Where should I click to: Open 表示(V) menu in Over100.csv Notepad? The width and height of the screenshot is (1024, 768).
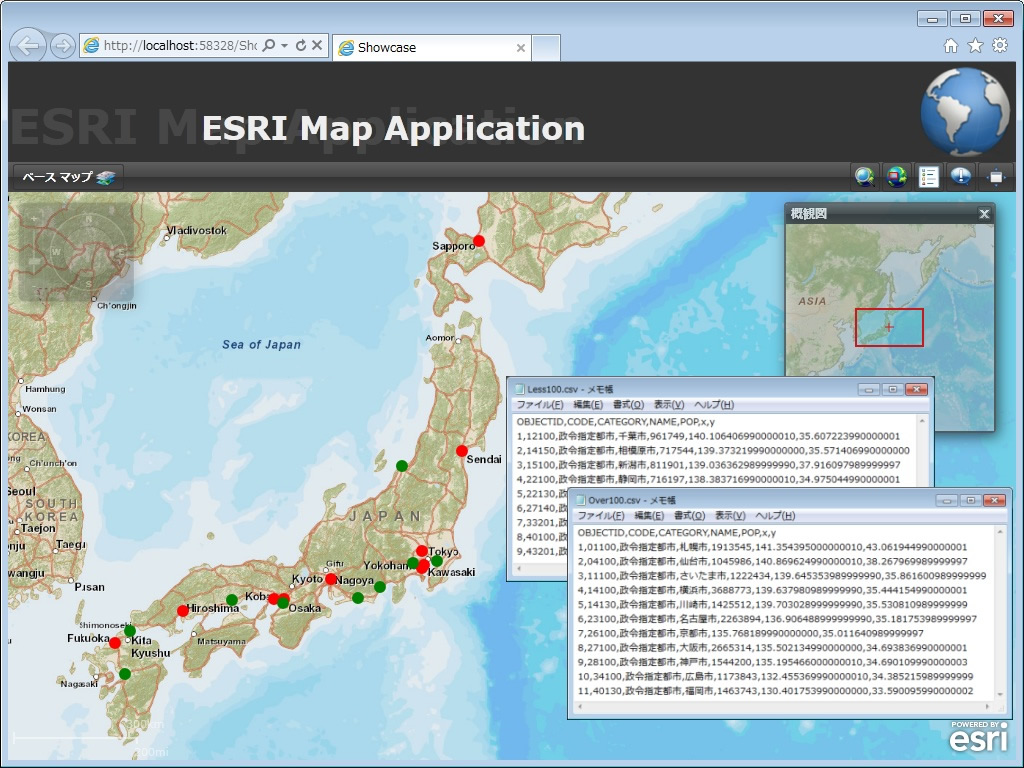[x=730, y=516]
